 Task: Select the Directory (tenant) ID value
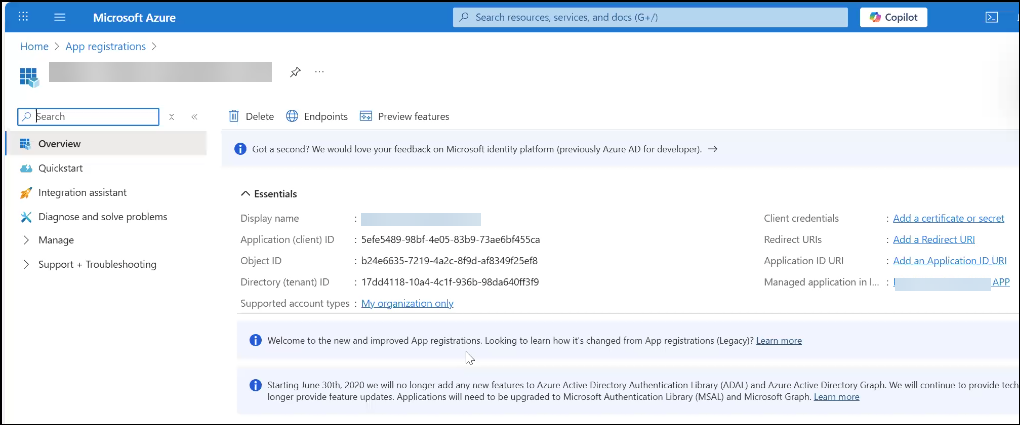point(450,282)
